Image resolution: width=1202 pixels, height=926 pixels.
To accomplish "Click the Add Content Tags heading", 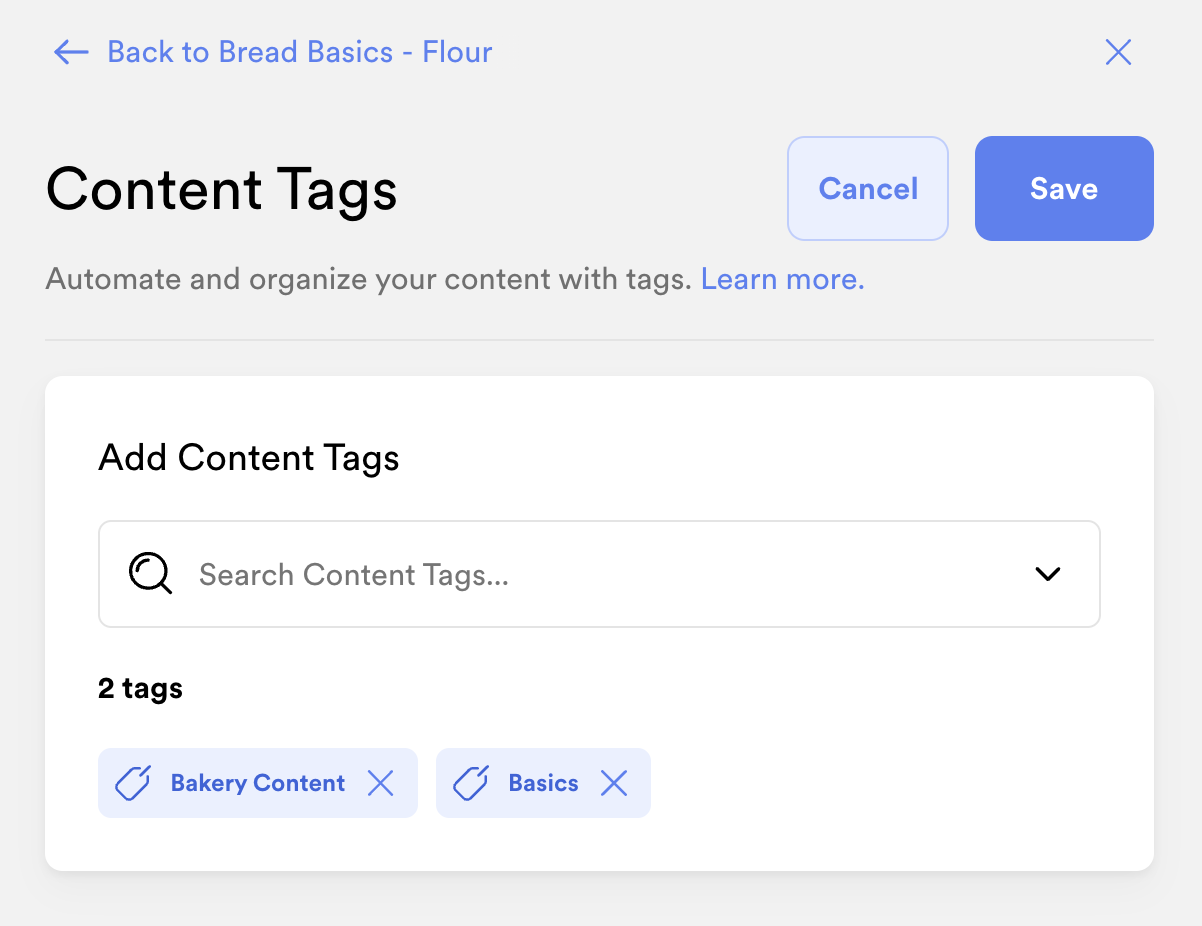I will point(249,458).
